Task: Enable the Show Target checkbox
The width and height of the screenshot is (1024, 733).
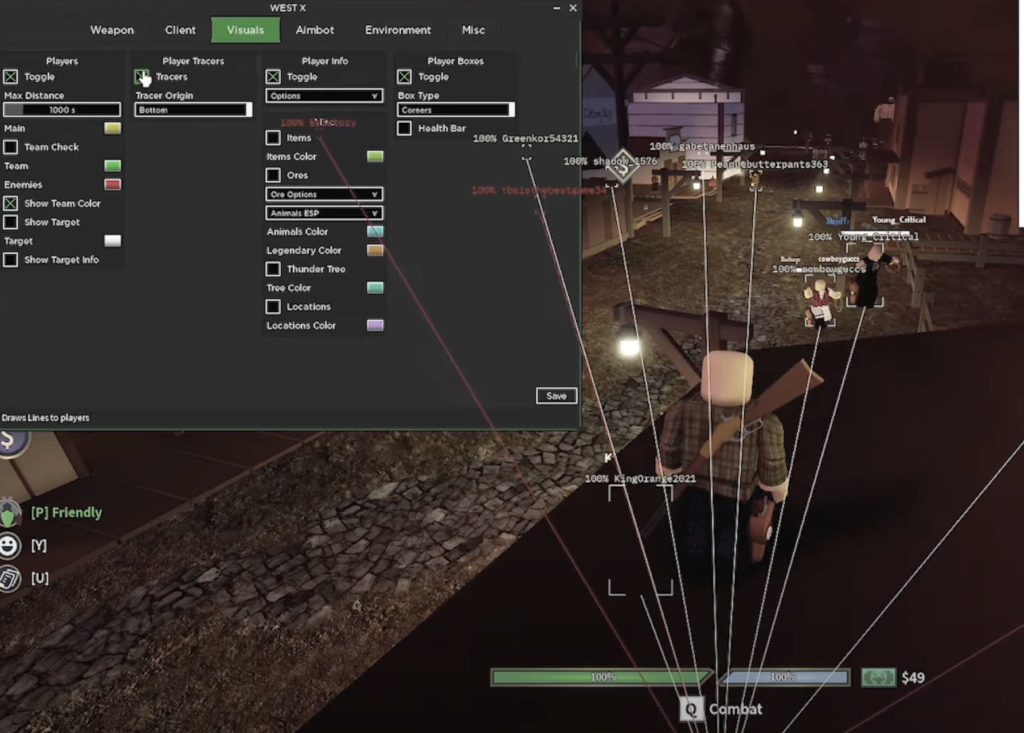Action: tap(10, 222)
